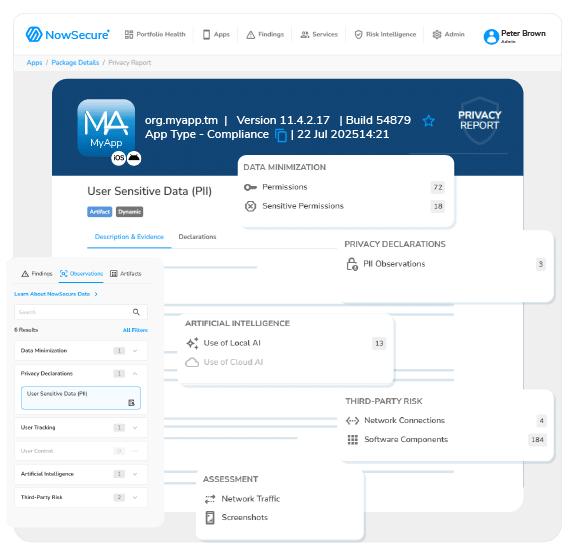Open Risk Intelligence navigation item
This screenshot has width=571, height=551.
pos(385,34)
